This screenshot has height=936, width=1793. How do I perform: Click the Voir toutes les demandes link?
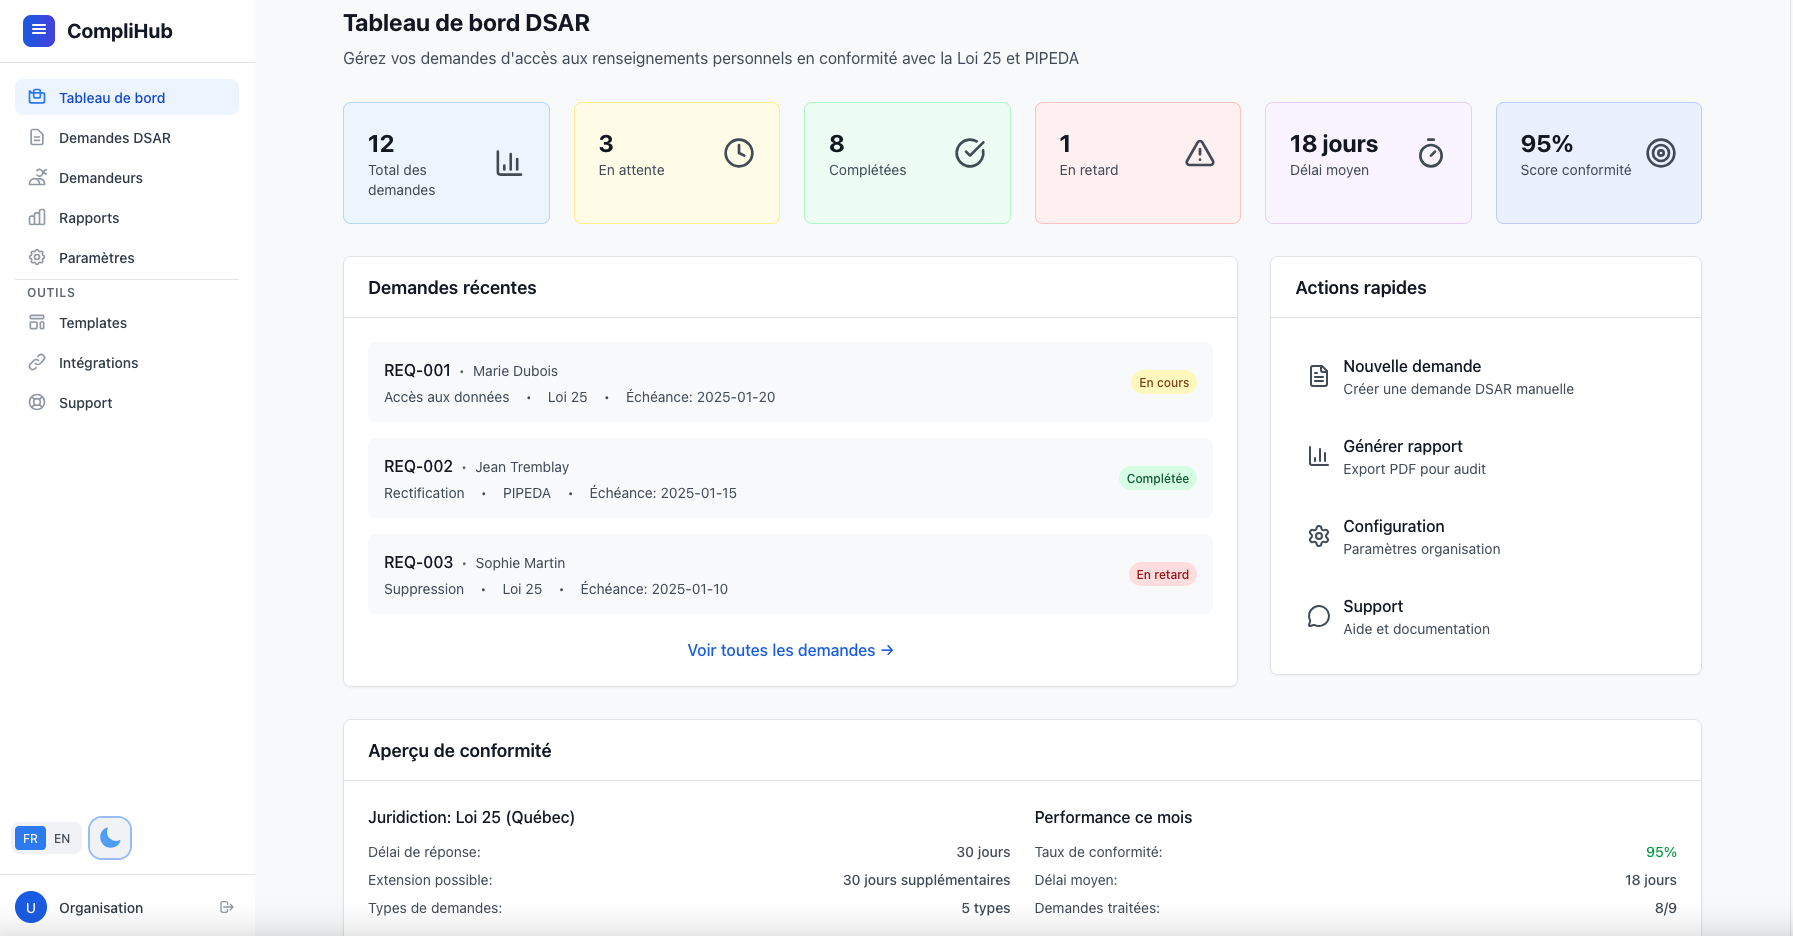point(790,650)
